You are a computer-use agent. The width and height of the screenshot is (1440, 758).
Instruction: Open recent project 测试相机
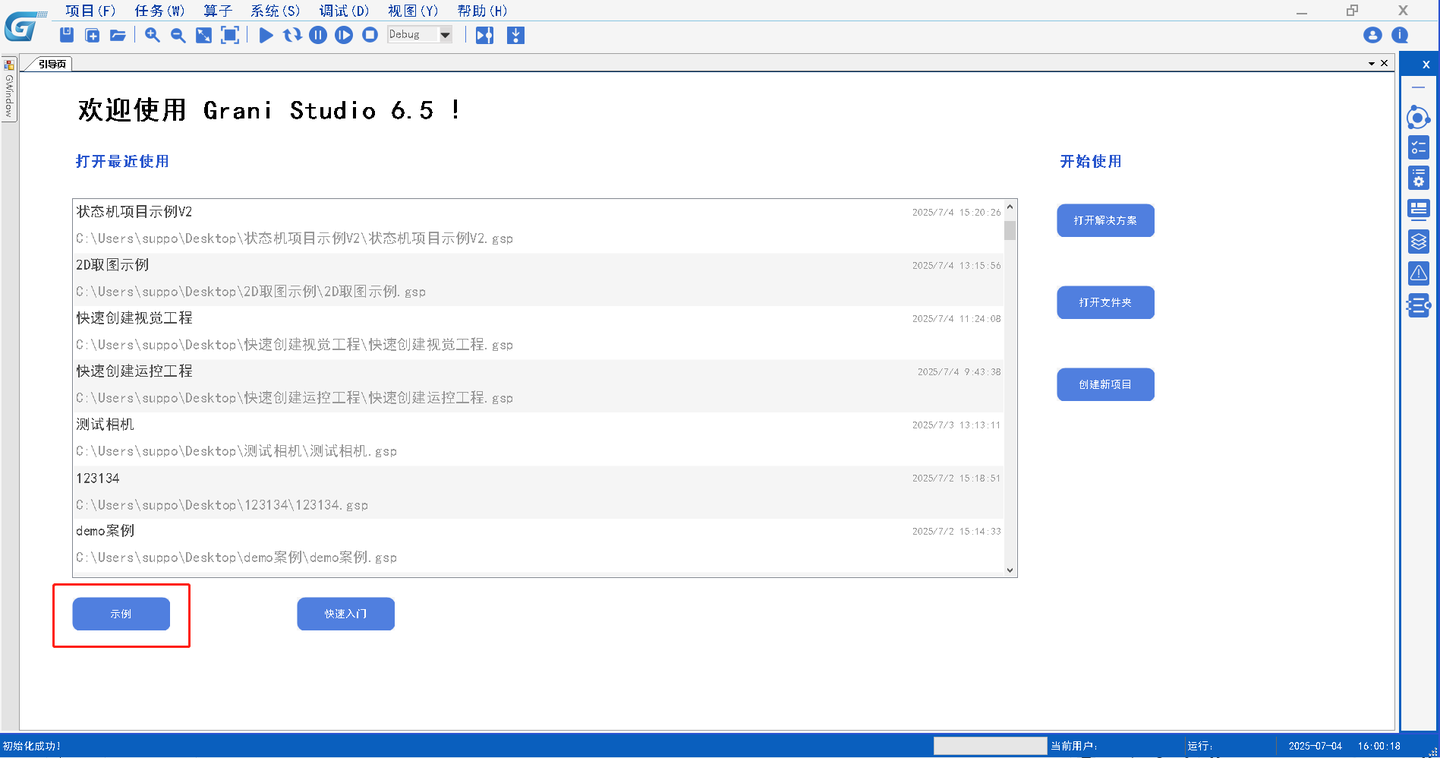(539, 438)
